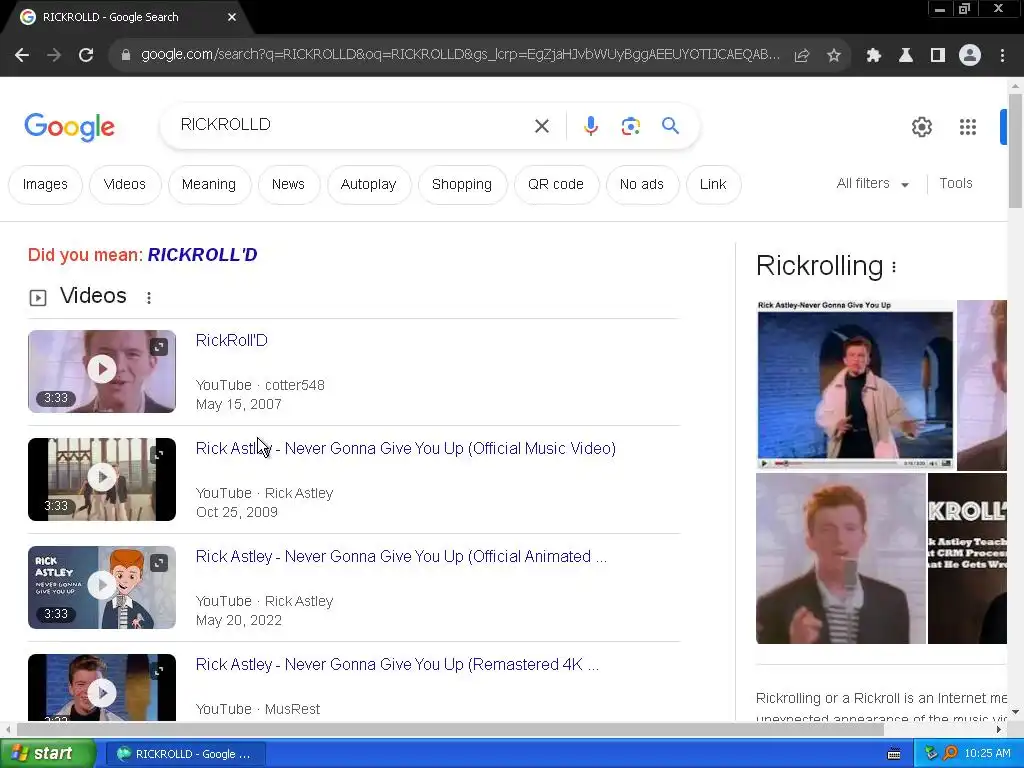Select RICKROLLD Chrome taskbar button

coord(185,754)
